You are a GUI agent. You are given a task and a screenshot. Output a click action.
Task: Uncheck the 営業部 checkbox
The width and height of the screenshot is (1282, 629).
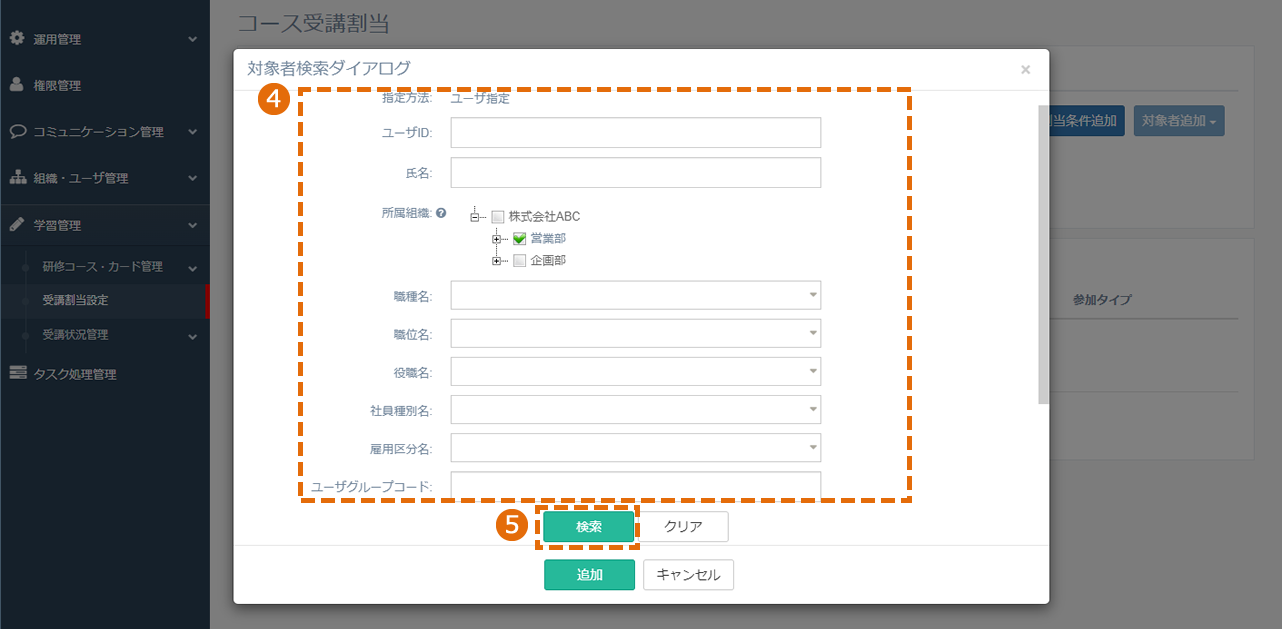519,239
